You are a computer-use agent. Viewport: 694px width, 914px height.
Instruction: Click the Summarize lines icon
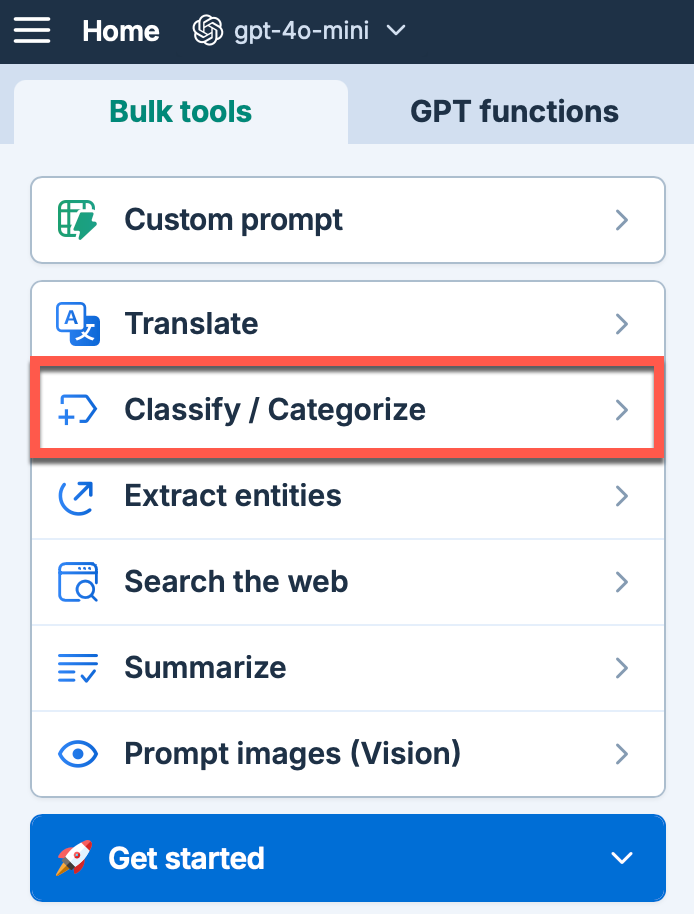pos(77,668)
